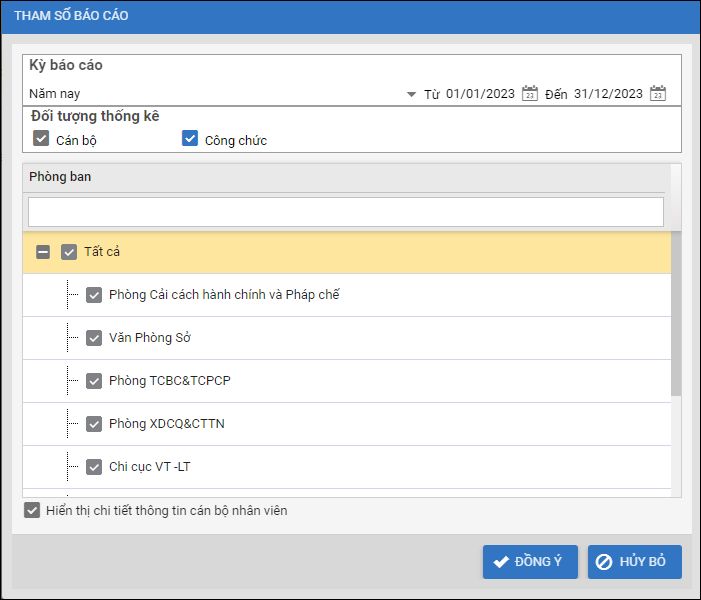Uncheck the 'Chi cục VT -LT' checkbox
The image size is (701, 600).
pyautogui.click(x=94, y=467)
